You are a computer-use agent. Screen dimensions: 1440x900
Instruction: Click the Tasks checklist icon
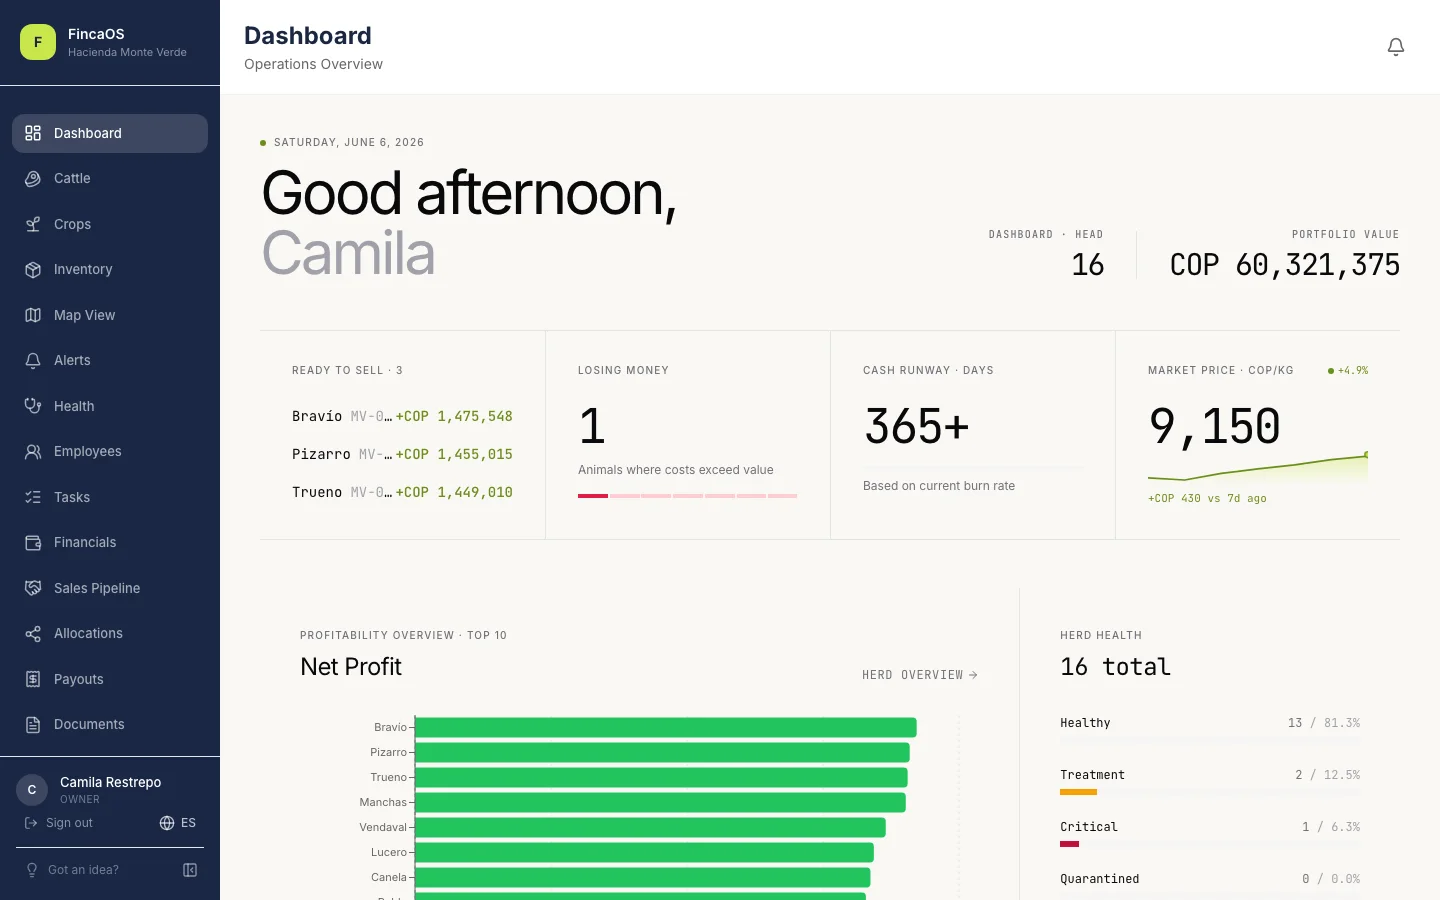point(33,497)
